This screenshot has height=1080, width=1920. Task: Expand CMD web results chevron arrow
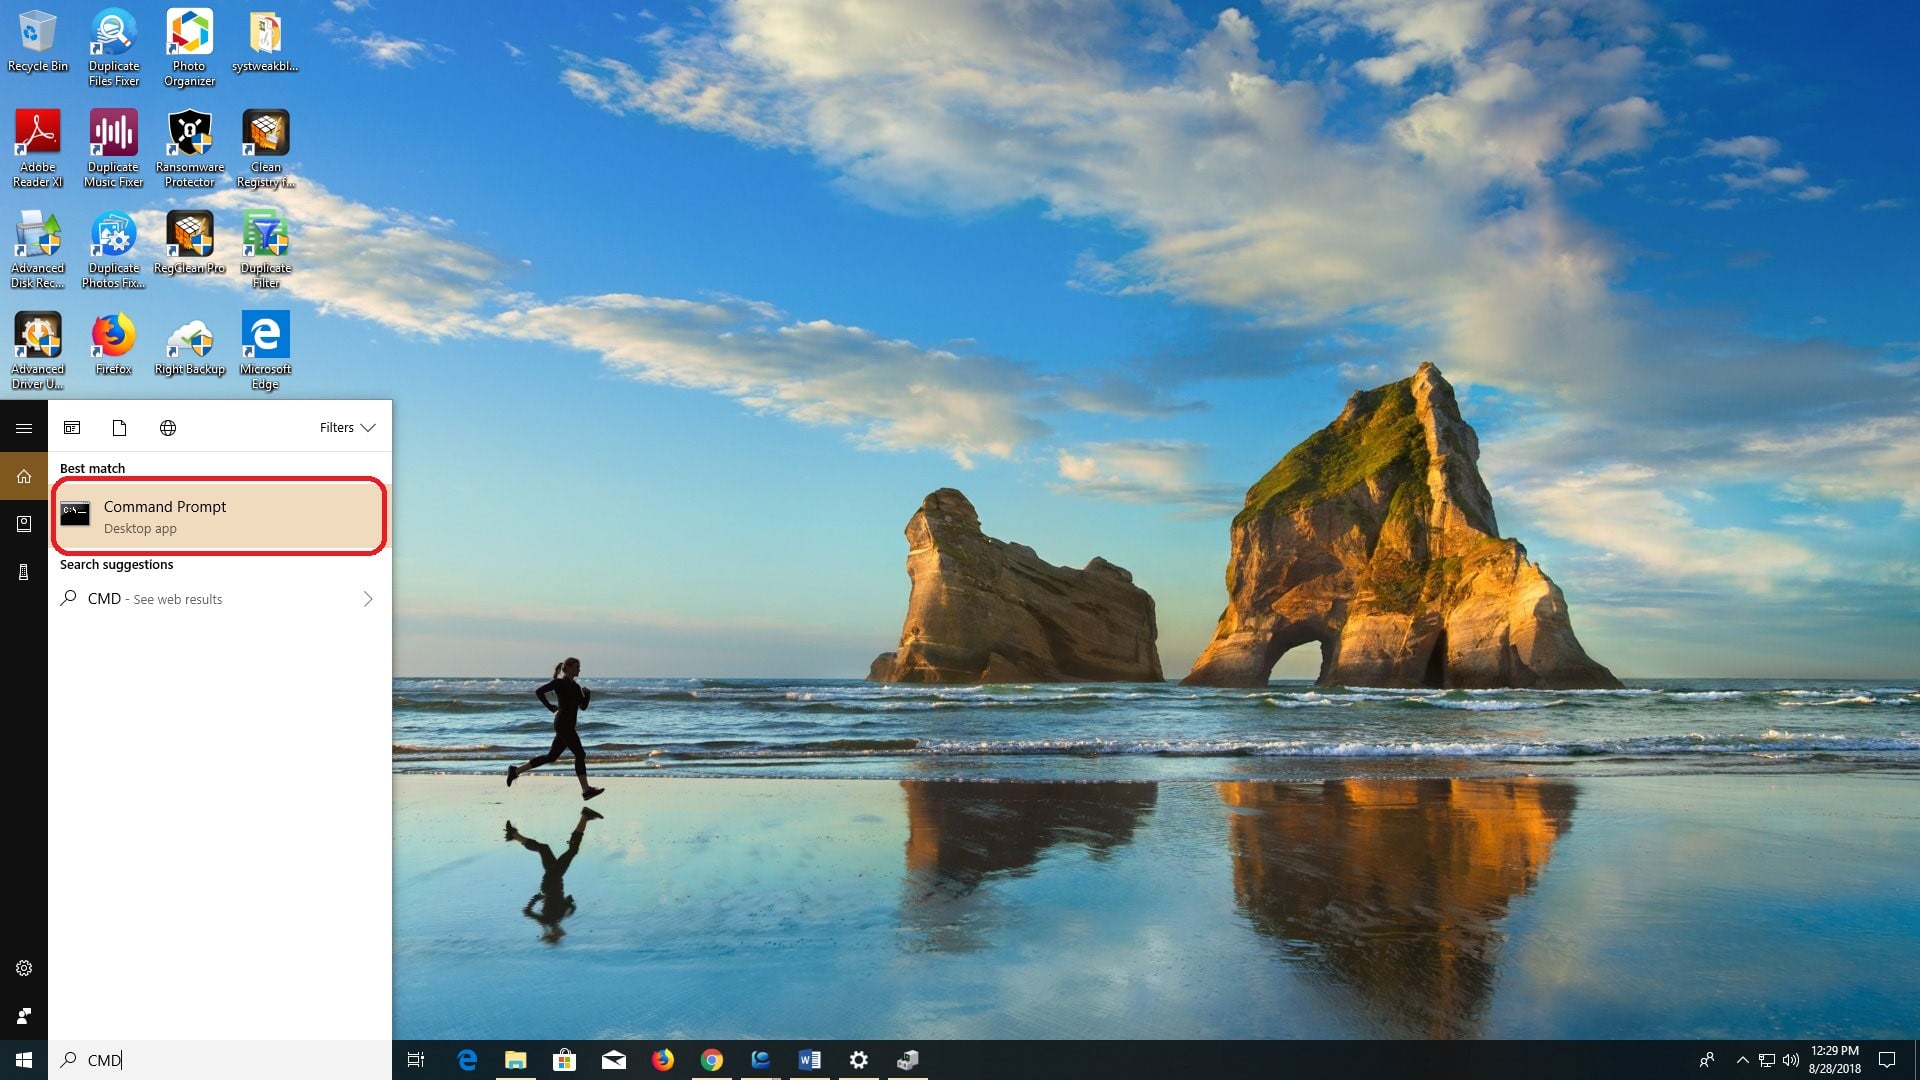coord(368,599)
